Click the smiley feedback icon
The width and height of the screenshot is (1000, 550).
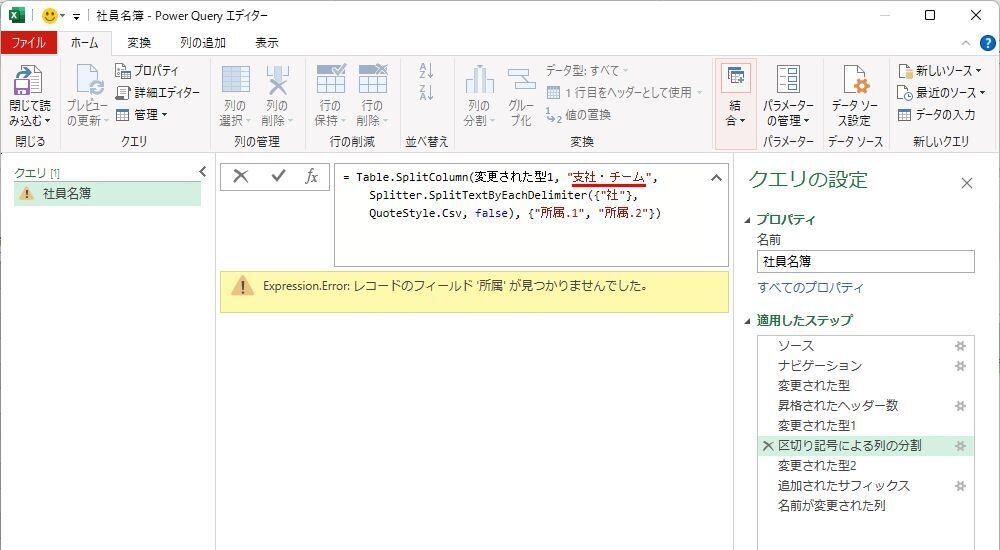point(50,15)
